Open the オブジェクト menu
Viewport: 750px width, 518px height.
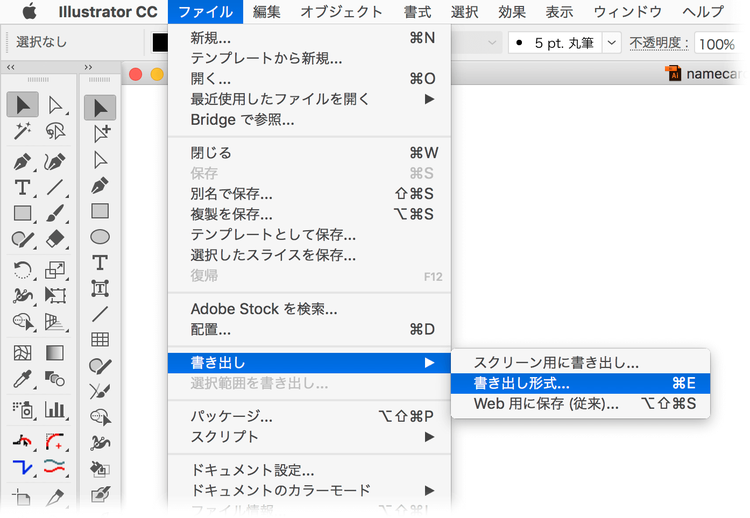[342, 11]
